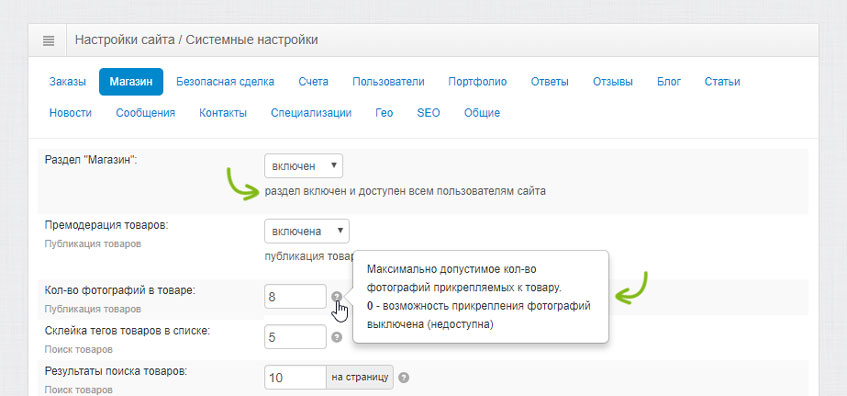The width and height of the screenshot is (847, 396).
Task: Click help icon next to search results field
Action: pos(404,378)
